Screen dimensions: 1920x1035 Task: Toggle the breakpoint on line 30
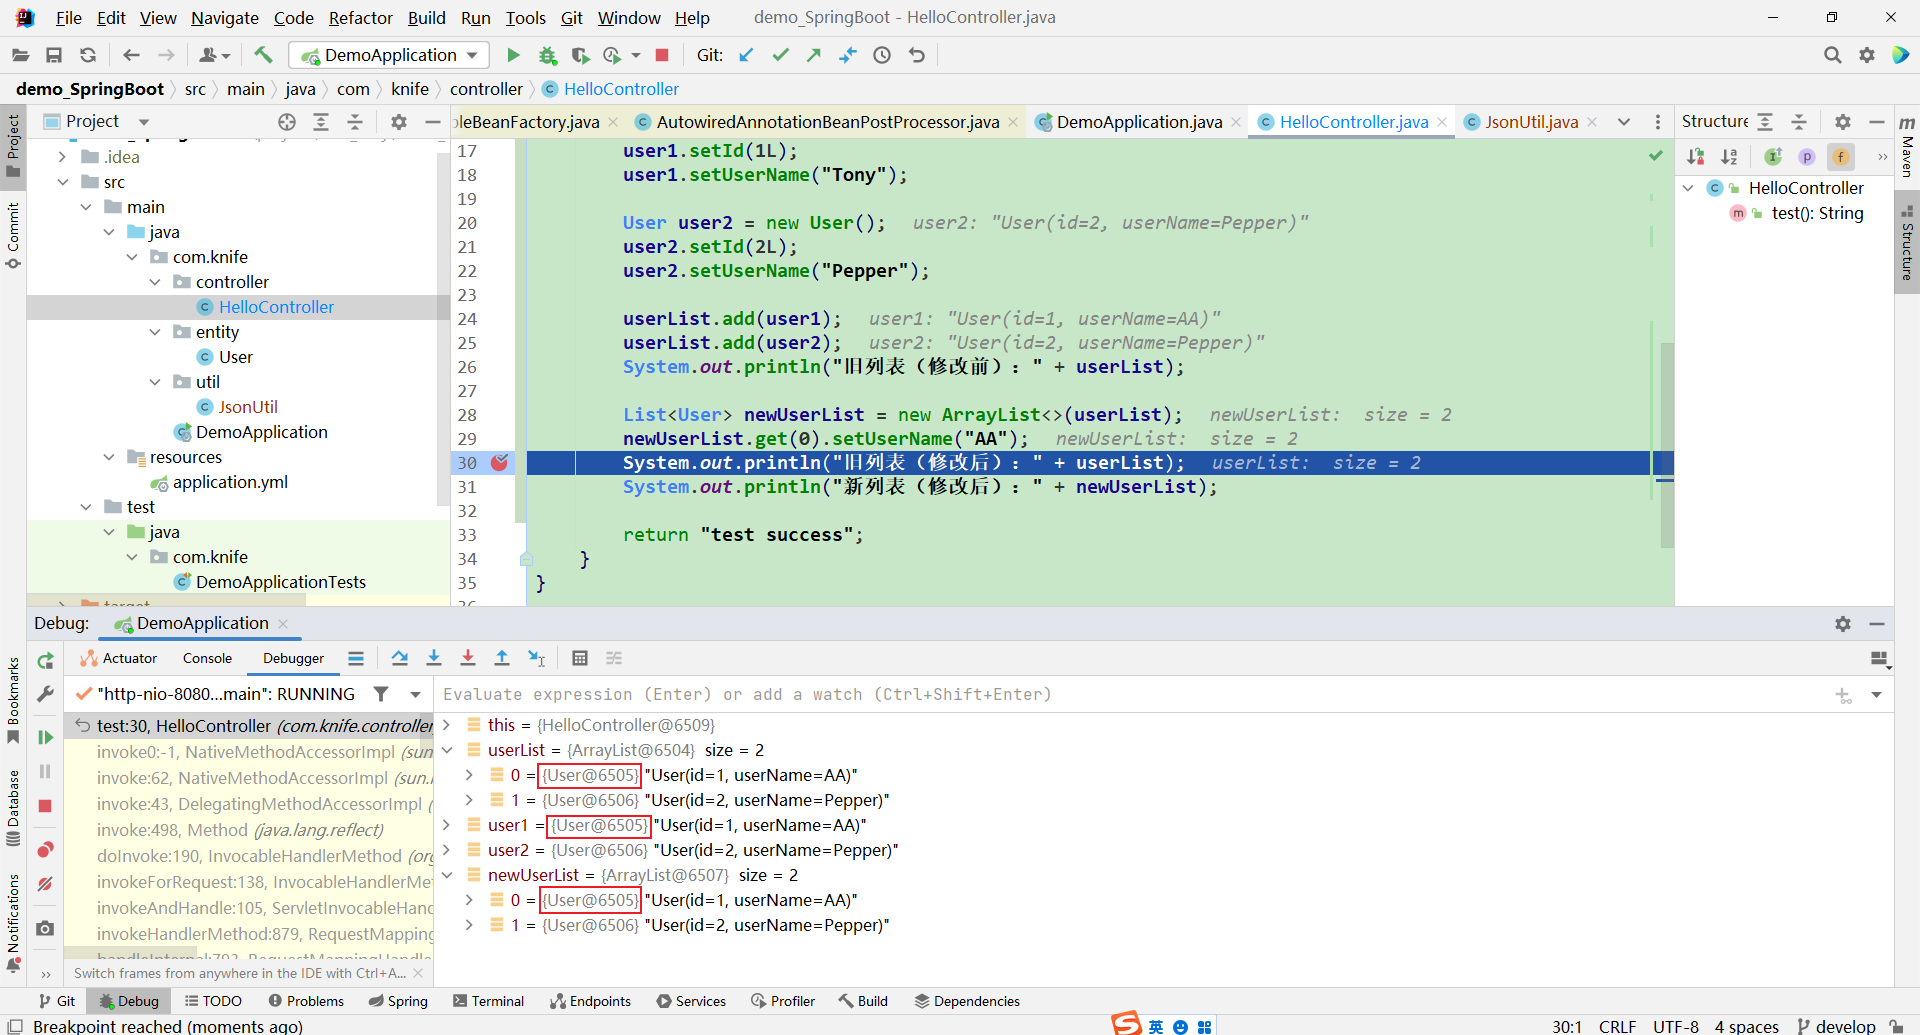pos(499,463)
